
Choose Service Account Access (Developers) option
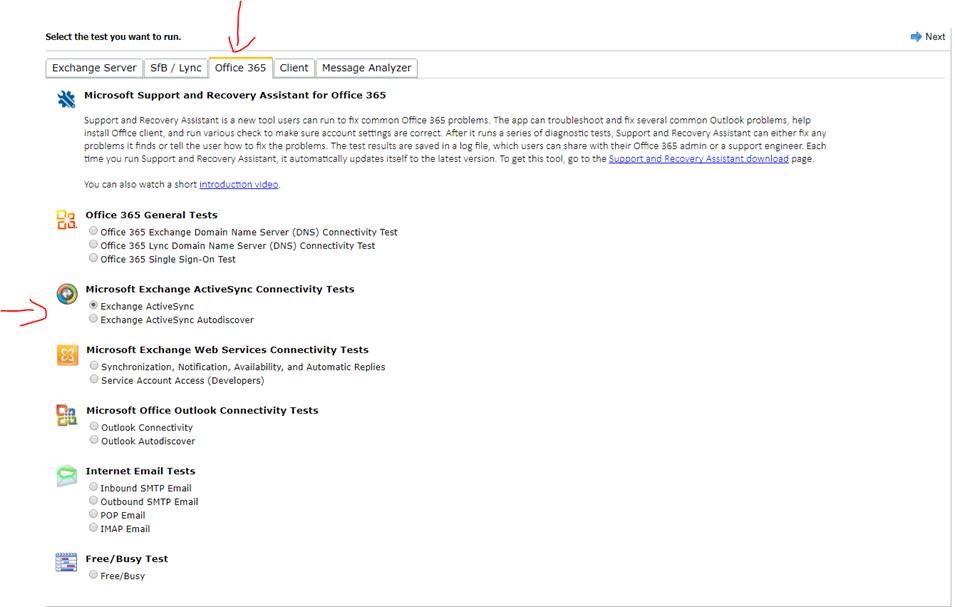pos(94,379)
